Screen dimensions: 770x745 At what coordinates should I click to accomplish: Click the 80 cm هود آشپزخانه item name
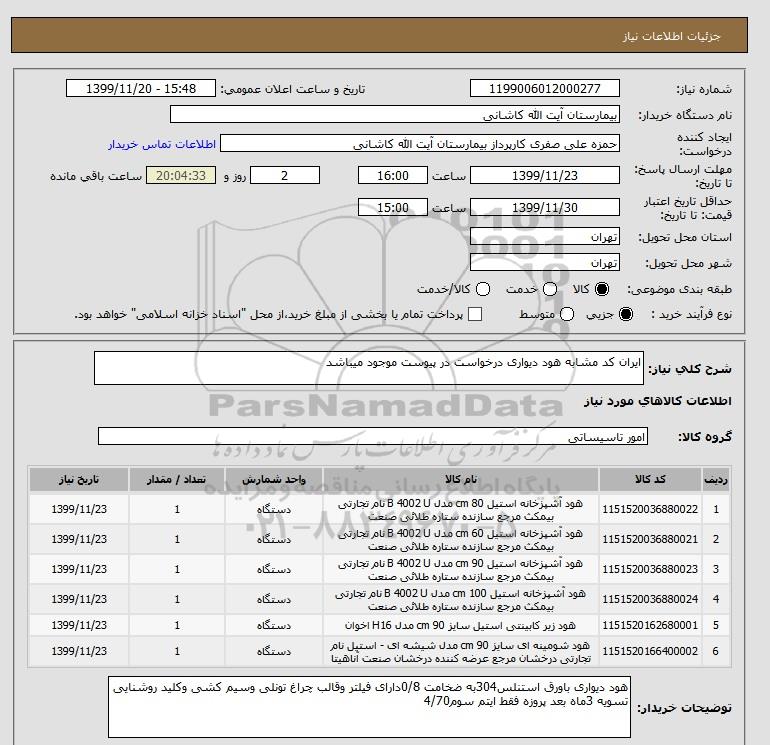coord(461,510)
